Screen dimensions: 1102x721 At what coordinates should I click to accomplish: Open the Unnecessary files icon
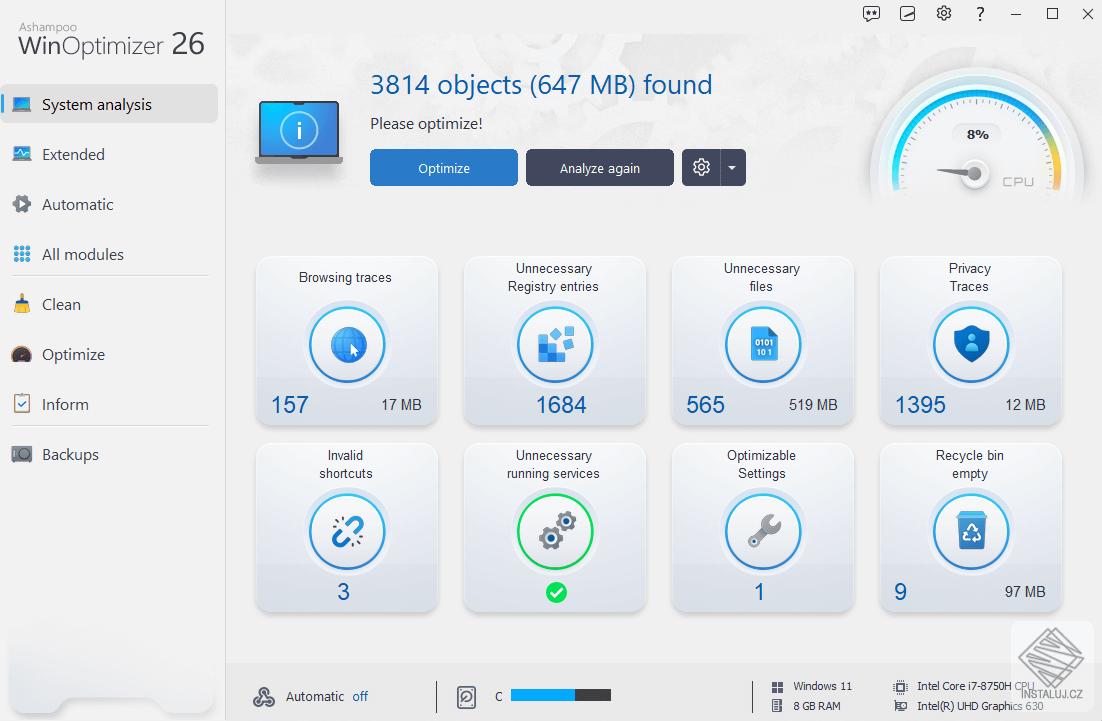(763, 345)
